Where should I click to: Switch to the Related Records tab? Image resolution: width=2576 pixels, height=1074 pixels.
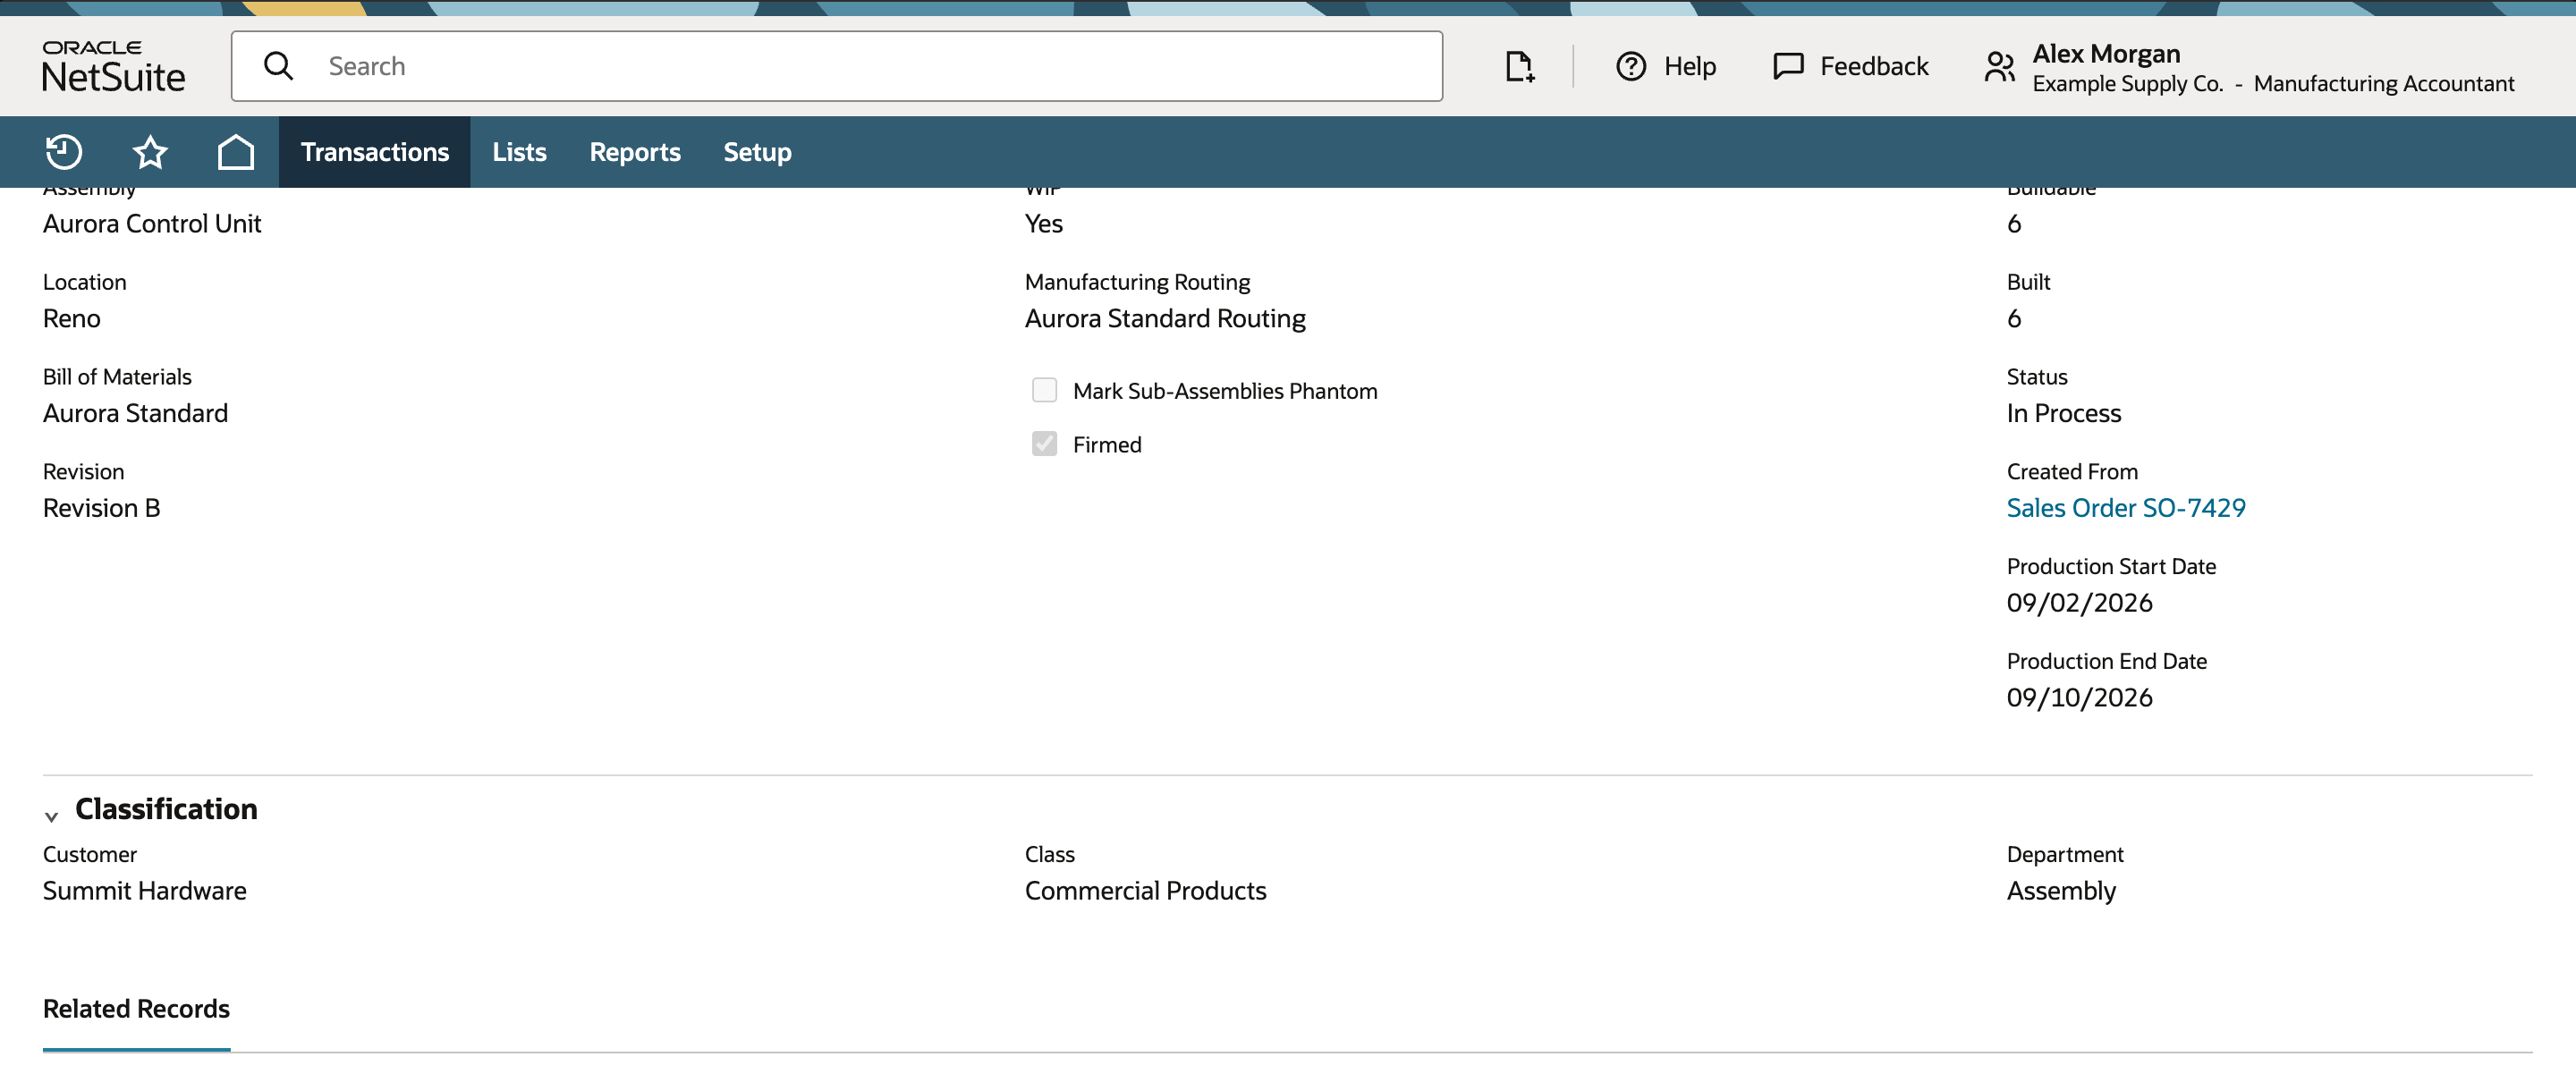[x=136, y=1009]
